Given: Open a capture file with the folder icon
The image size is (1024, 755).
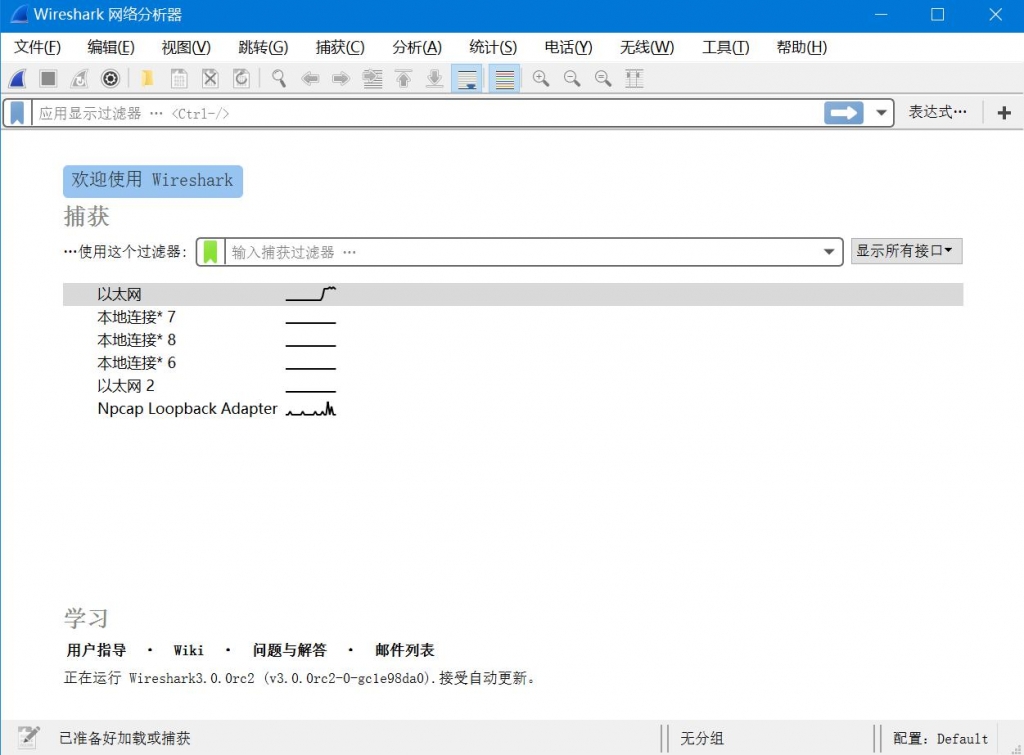Looking at the screenshot, I should [x=148, y=79].
